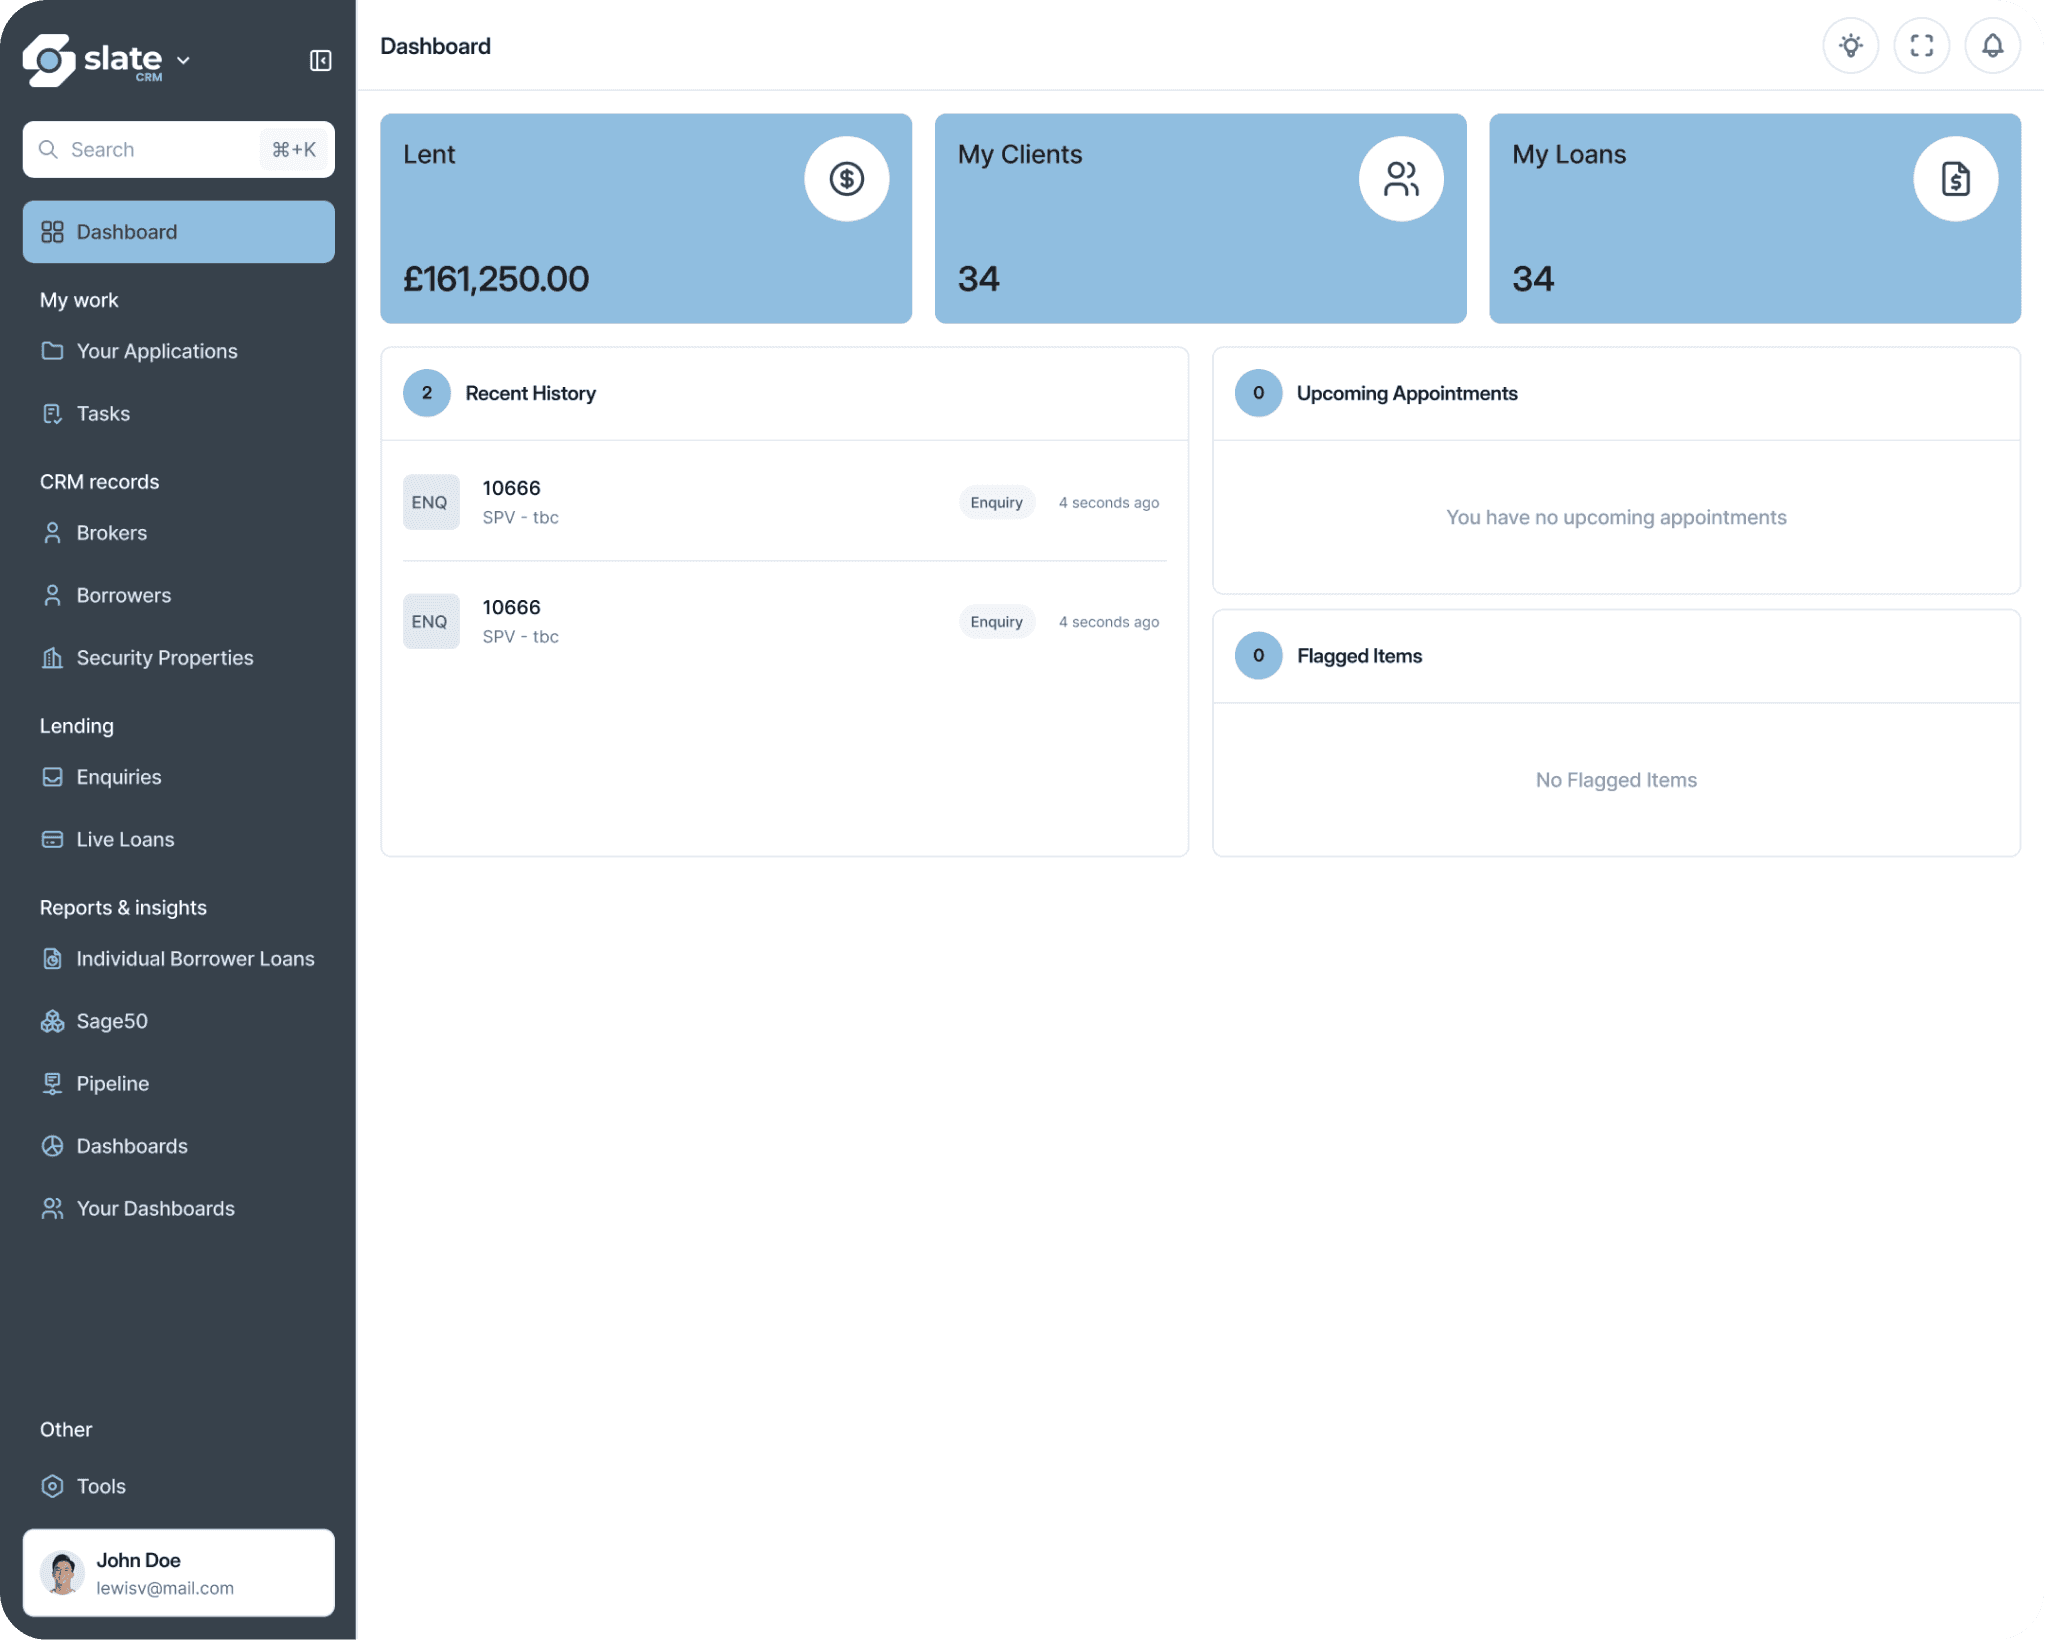
Task: Navigate to Live Loans
Action: coord(125,839)
